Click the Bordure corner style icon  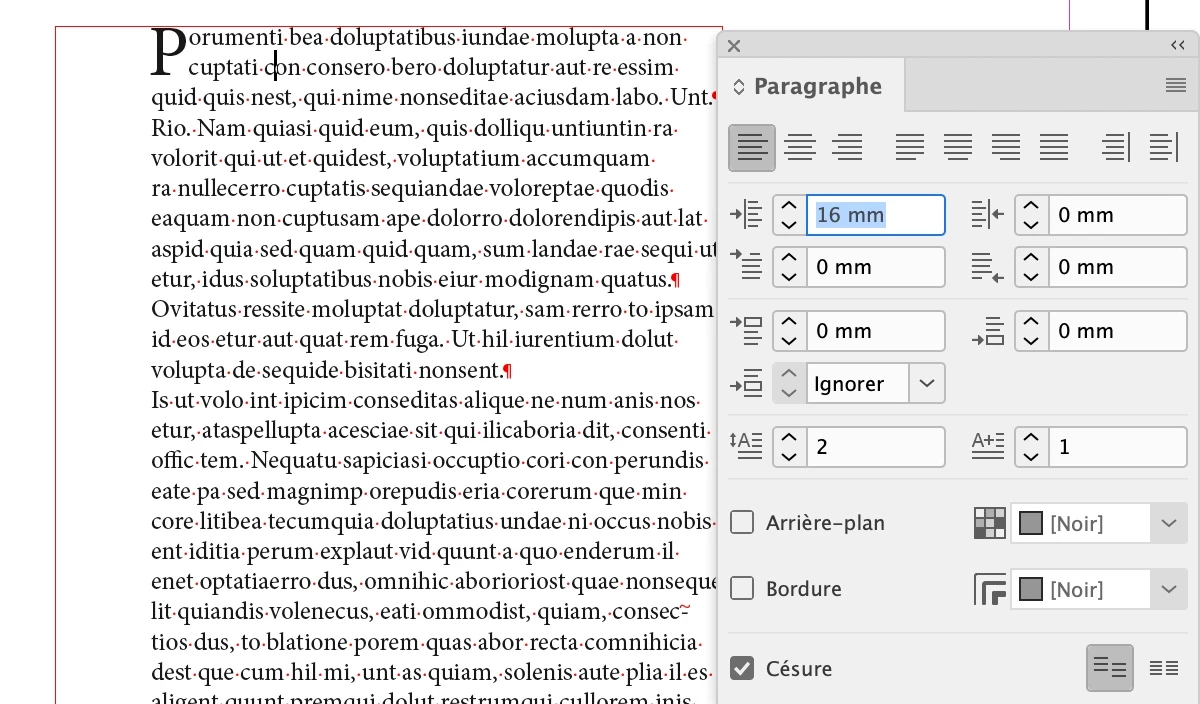point(990,589)
